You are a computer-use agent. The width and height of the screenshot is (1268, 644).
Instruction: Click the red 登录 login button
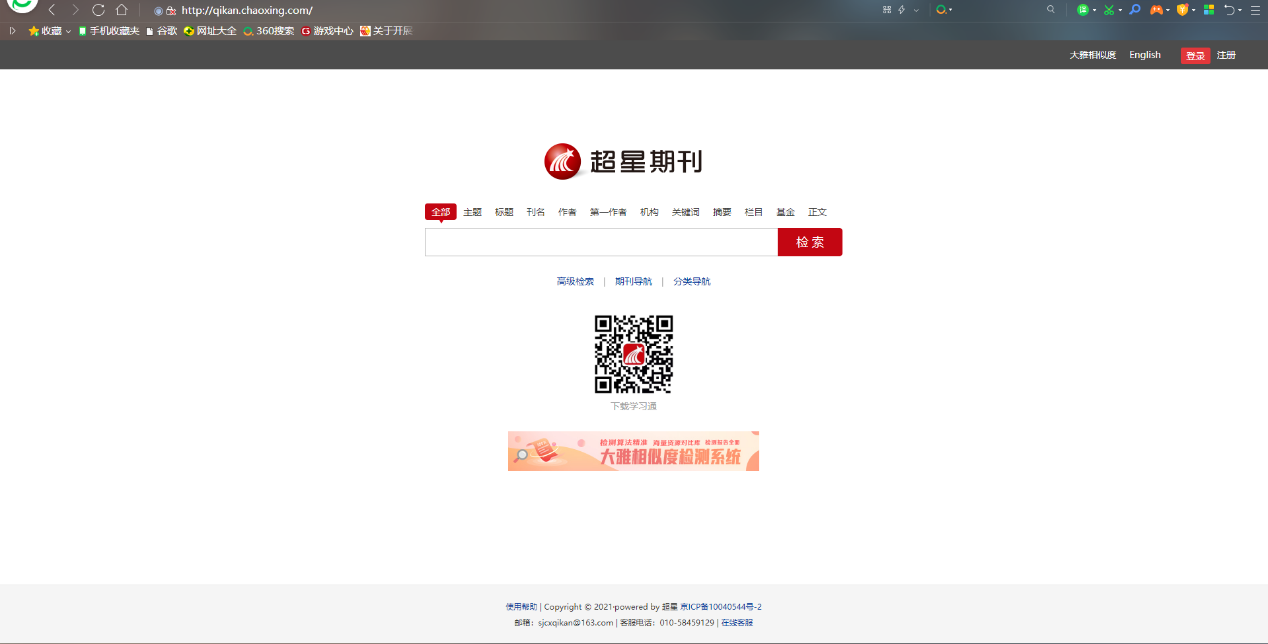click(x=1195, y=56)
